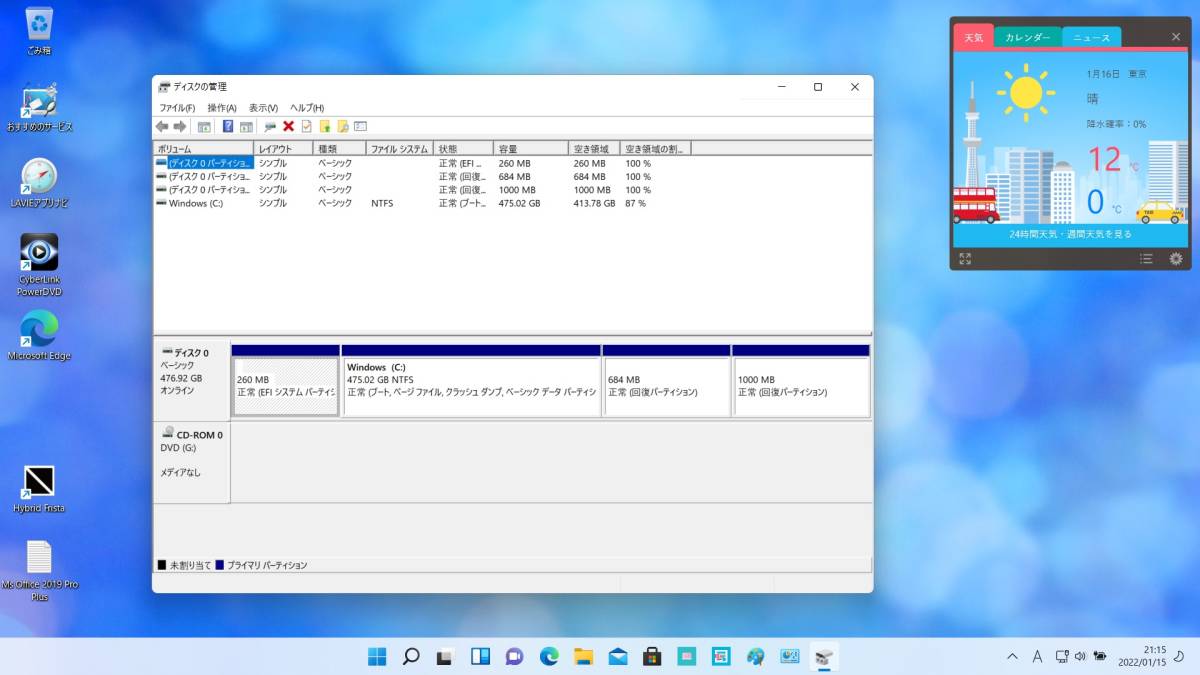This screenshot has height=675, width=1200.
Task: Open the Mail app from the taskbar
Action: 618,656
